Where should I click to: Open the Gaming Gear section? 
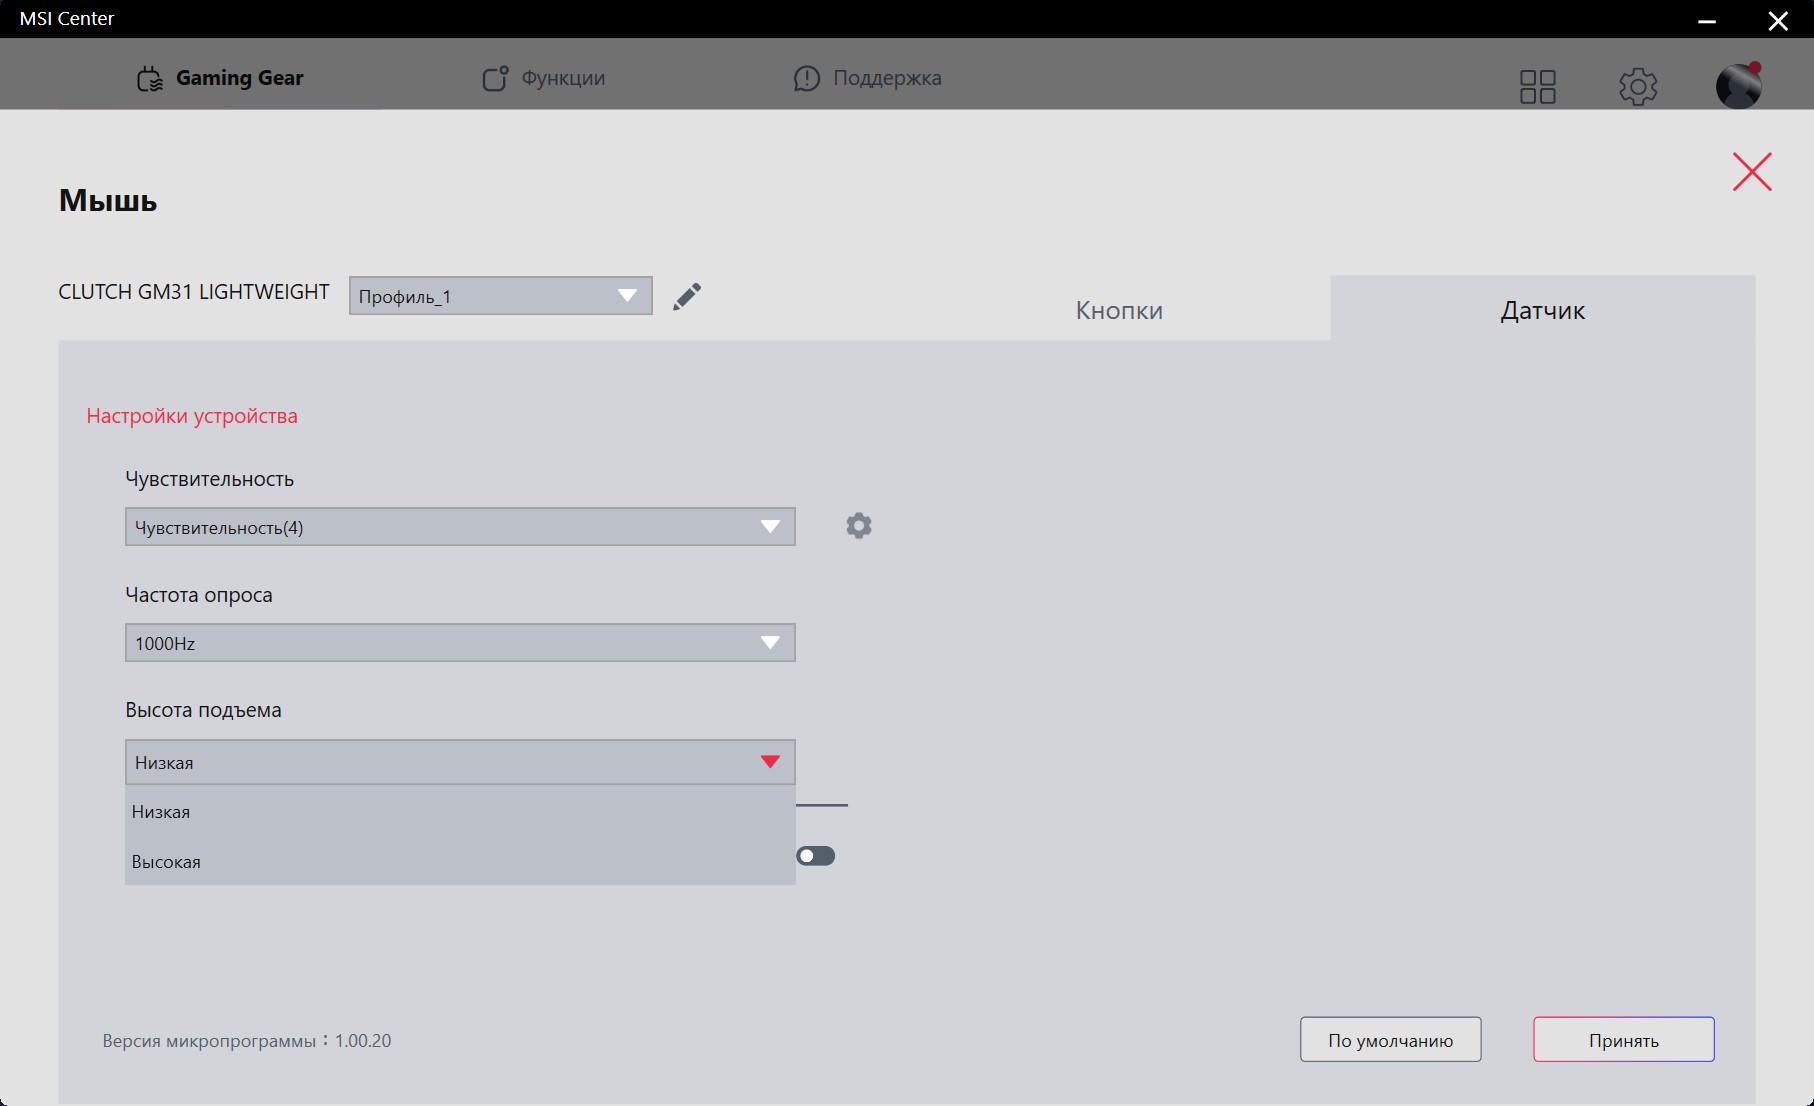click(x=220, y=78)
